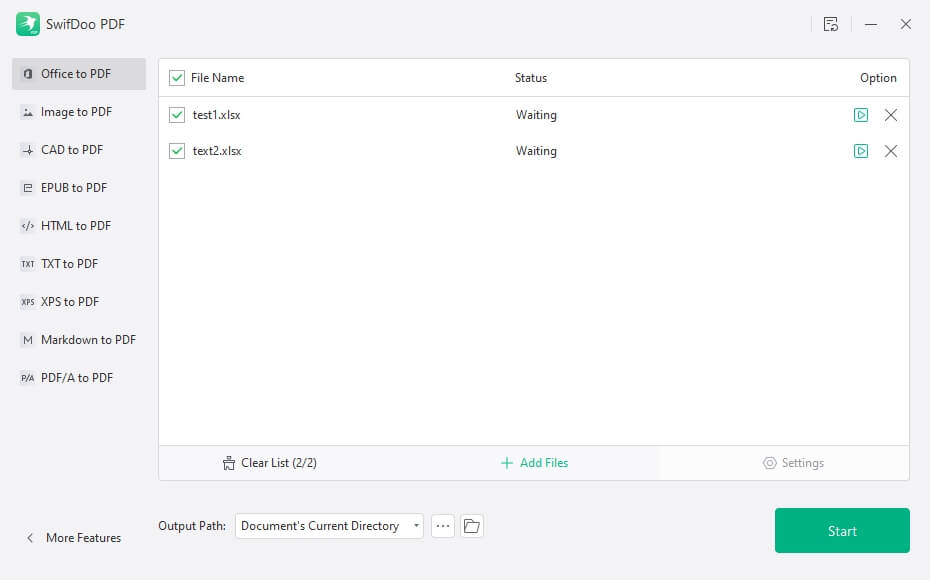Click the Office to PDF sidebar icon
The height and width of the screenshot is (580, 930).
point(27,74)
